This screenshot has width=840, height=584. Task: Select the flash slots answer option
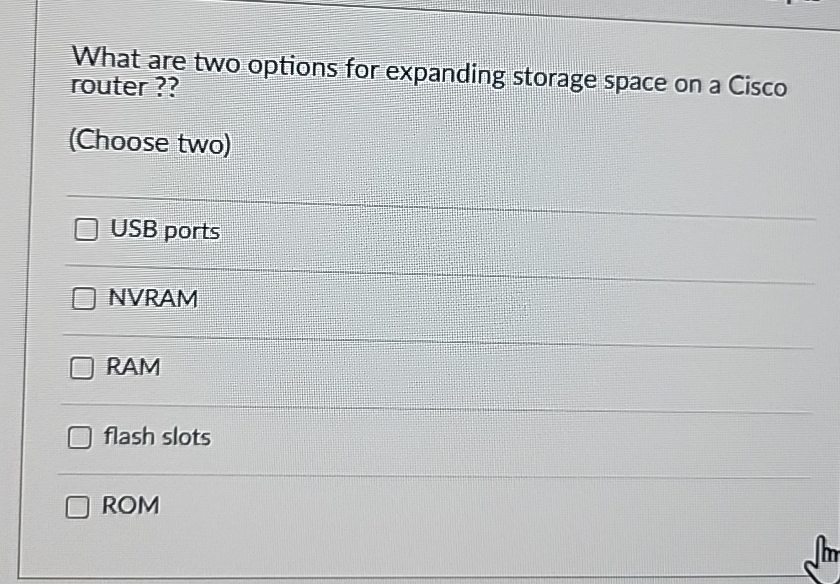[156, 436]
